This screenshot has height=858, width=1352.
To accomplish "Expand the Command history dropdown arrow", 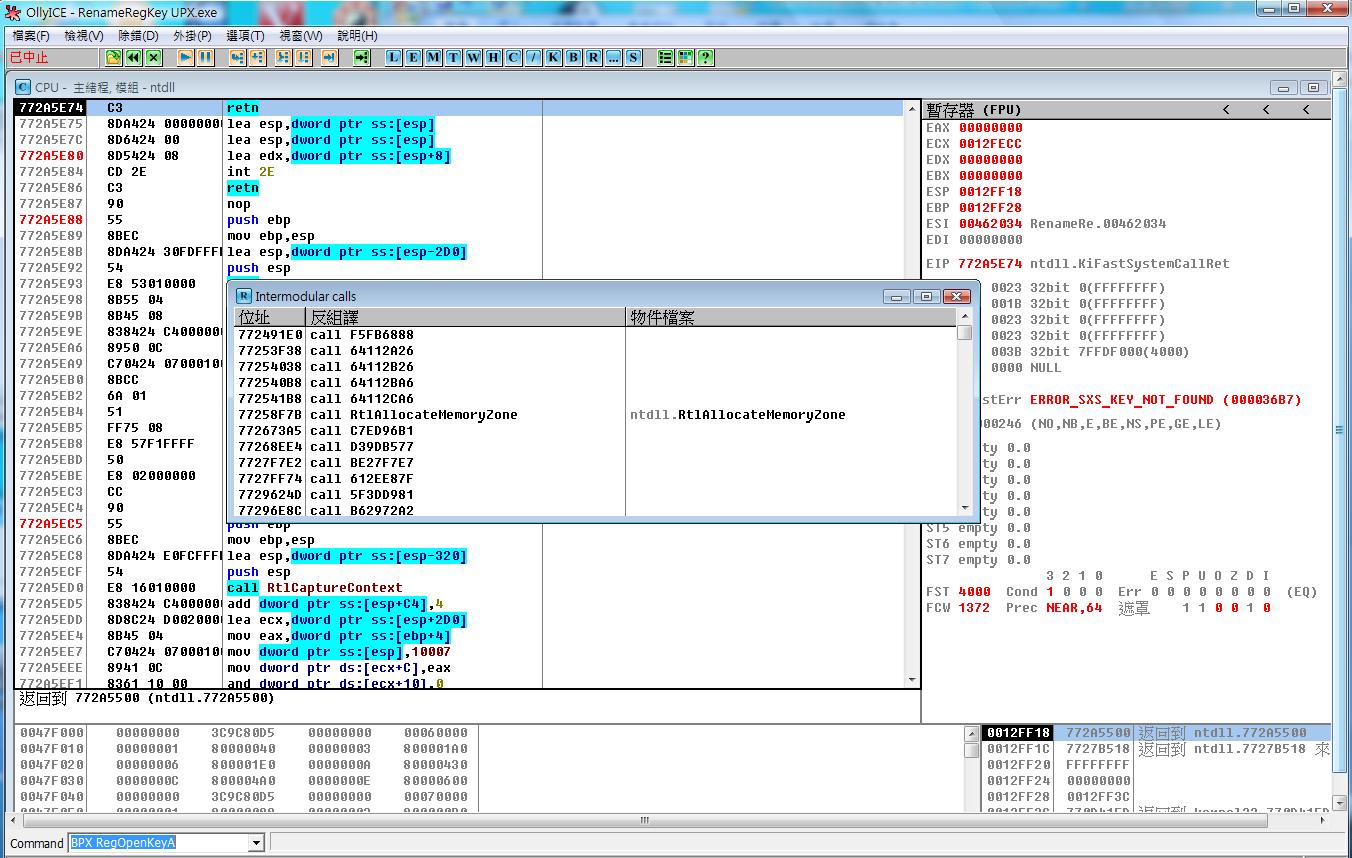I will point(256,843).
